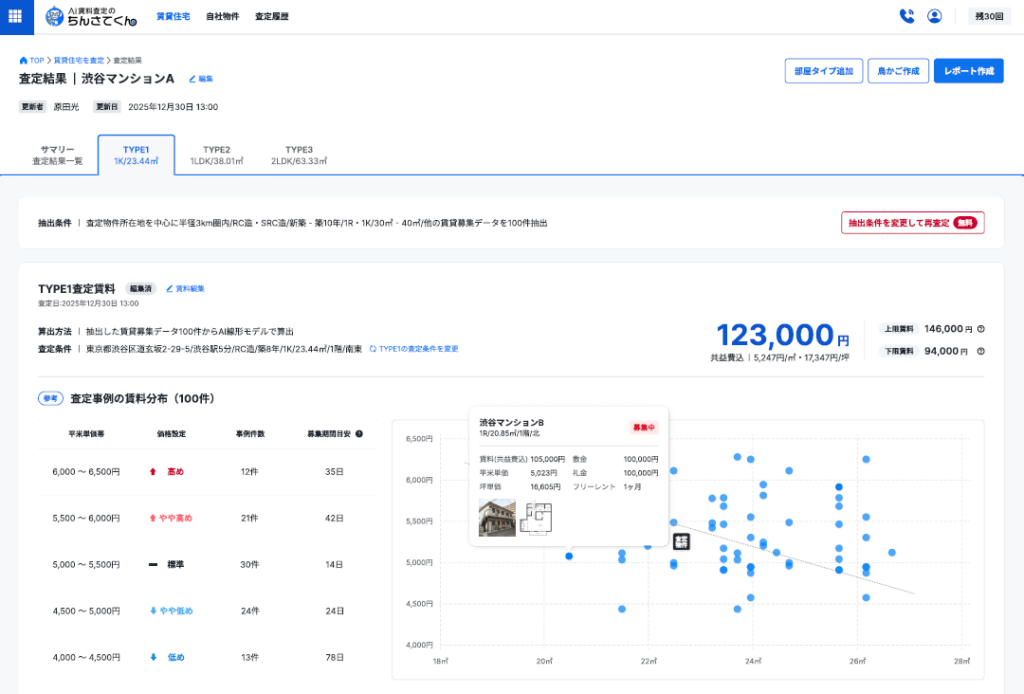Click help icon next to 下限賃料
Viewport: 1024px width, 694px height.
(981, 351)
